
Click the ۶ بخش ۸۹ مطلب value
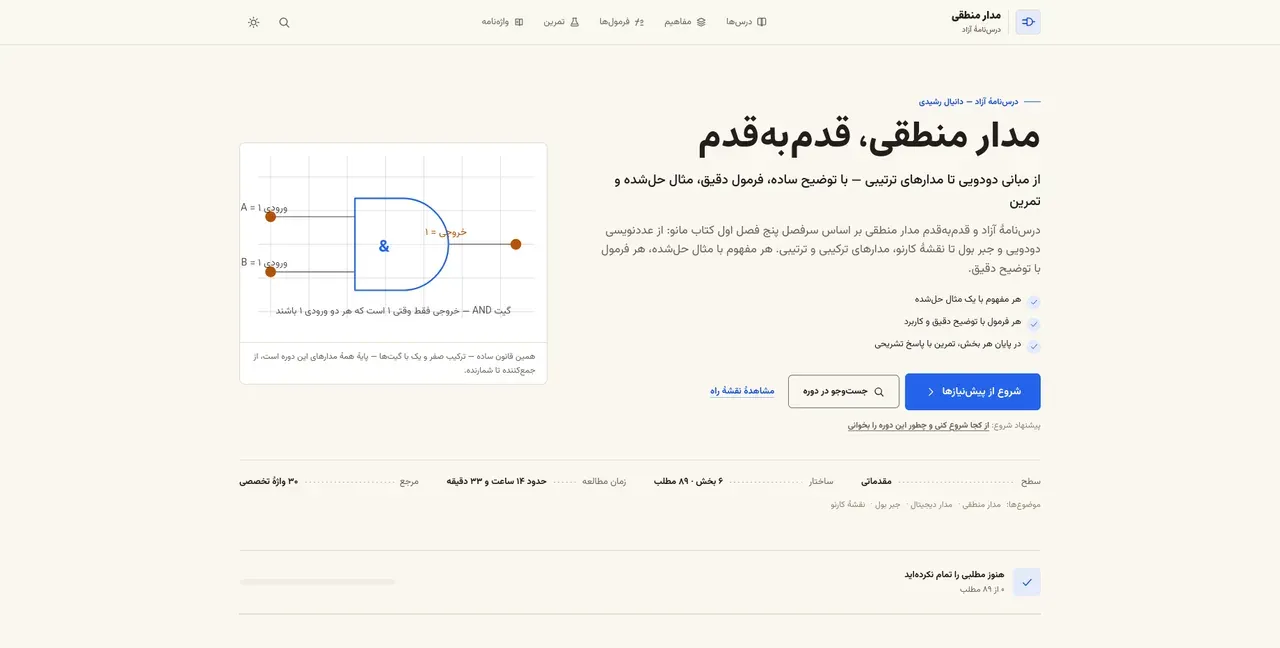pos(688,481)
